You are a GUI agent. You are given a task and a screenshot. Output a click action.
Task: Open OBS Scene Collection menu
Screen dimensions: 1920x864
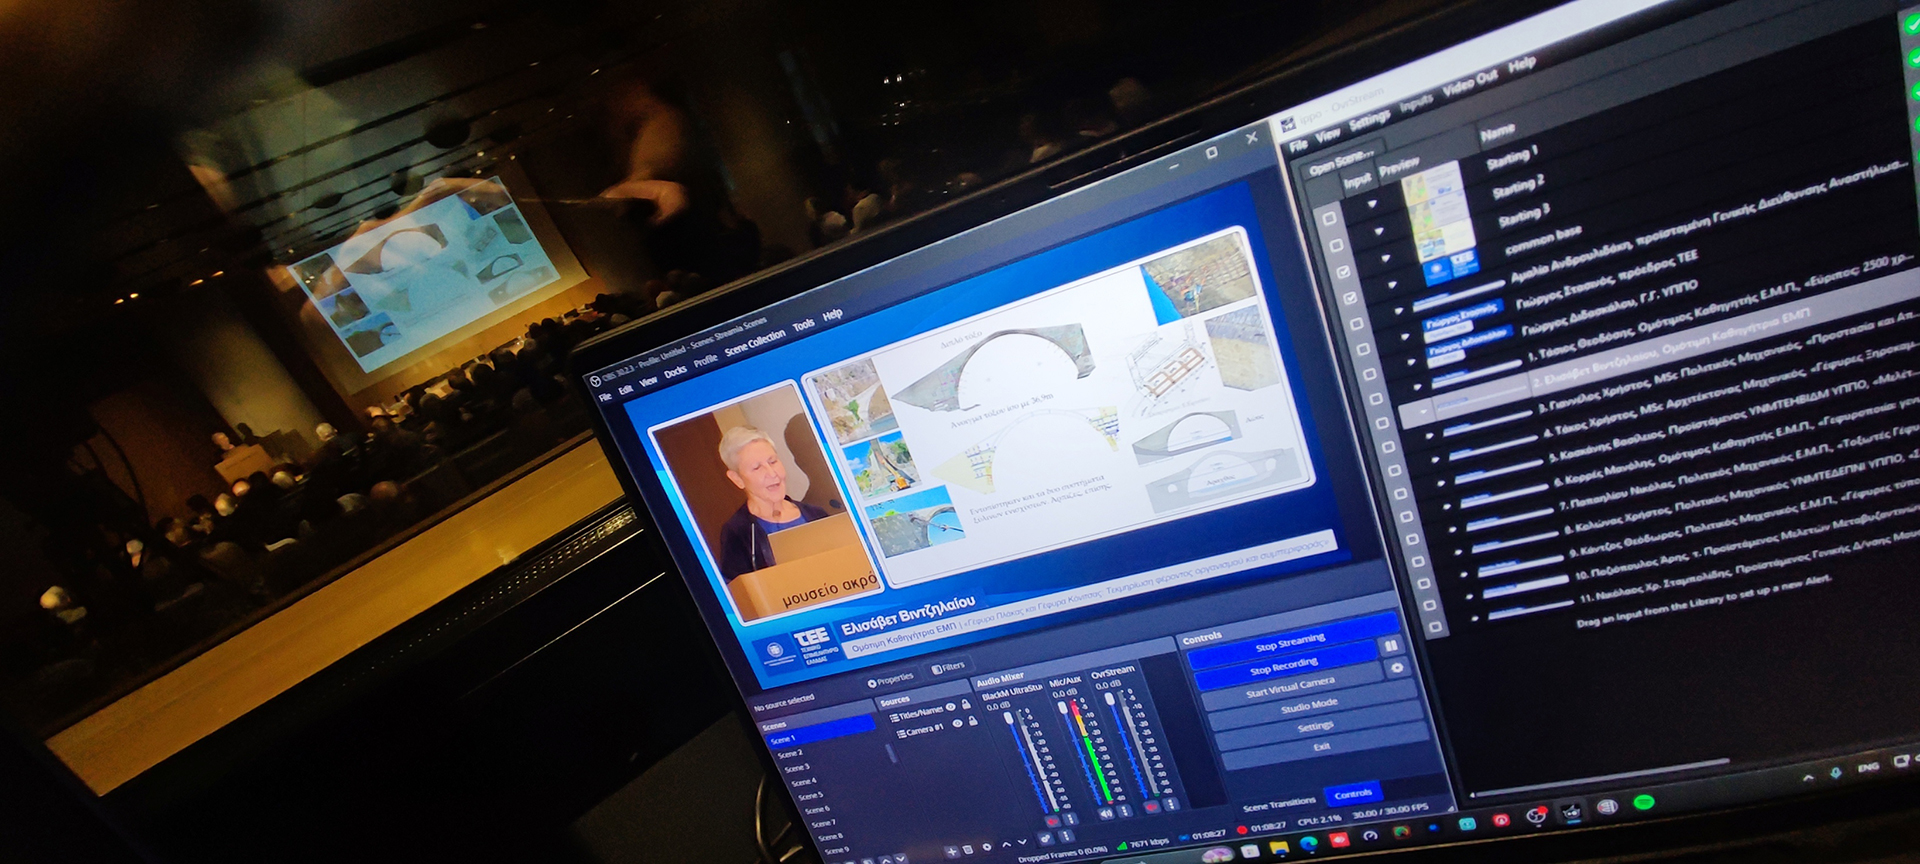[x=755, y=342]
